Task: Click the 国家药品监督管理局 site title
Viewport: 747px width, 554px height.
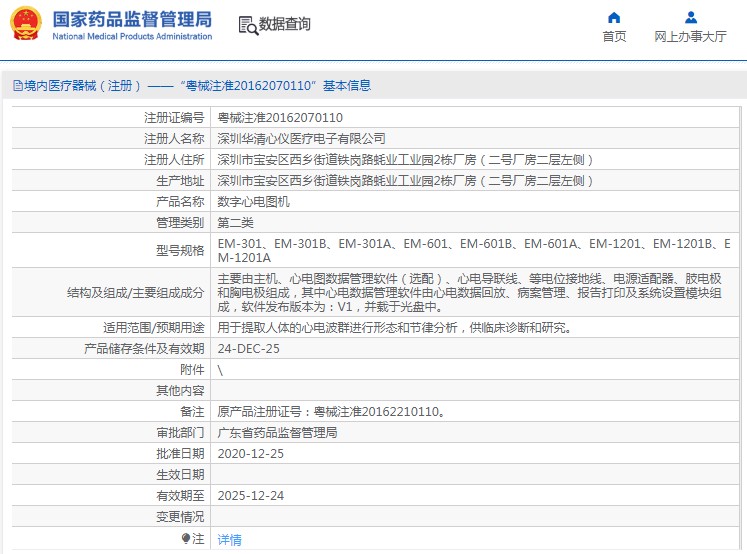Action: pos(131,19)
